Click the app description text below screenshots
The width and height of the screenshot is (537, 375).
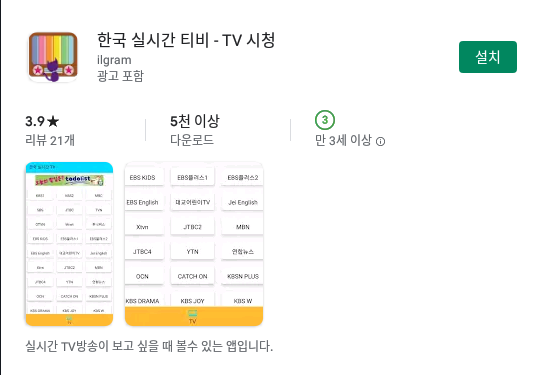[x=149, y=346]
